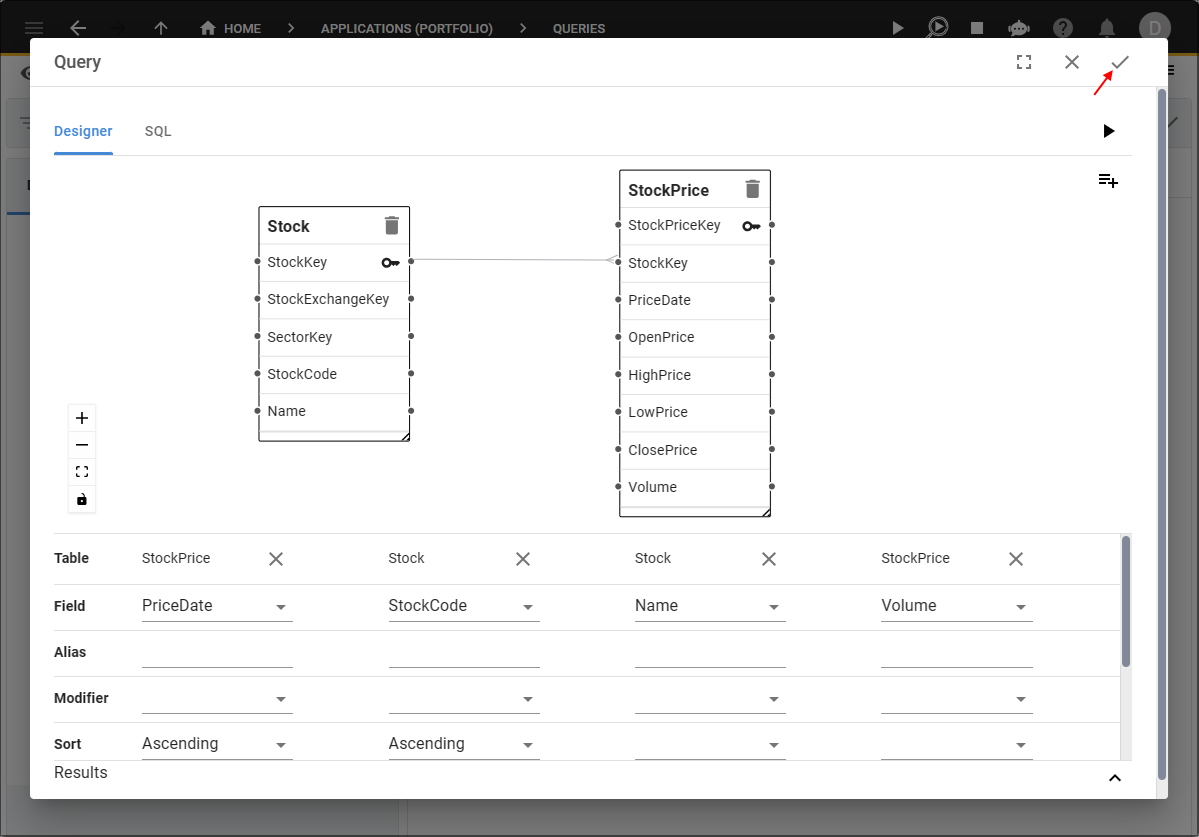
Task: Click Alias field for Volume column
Action: click(x=957, y=653)
